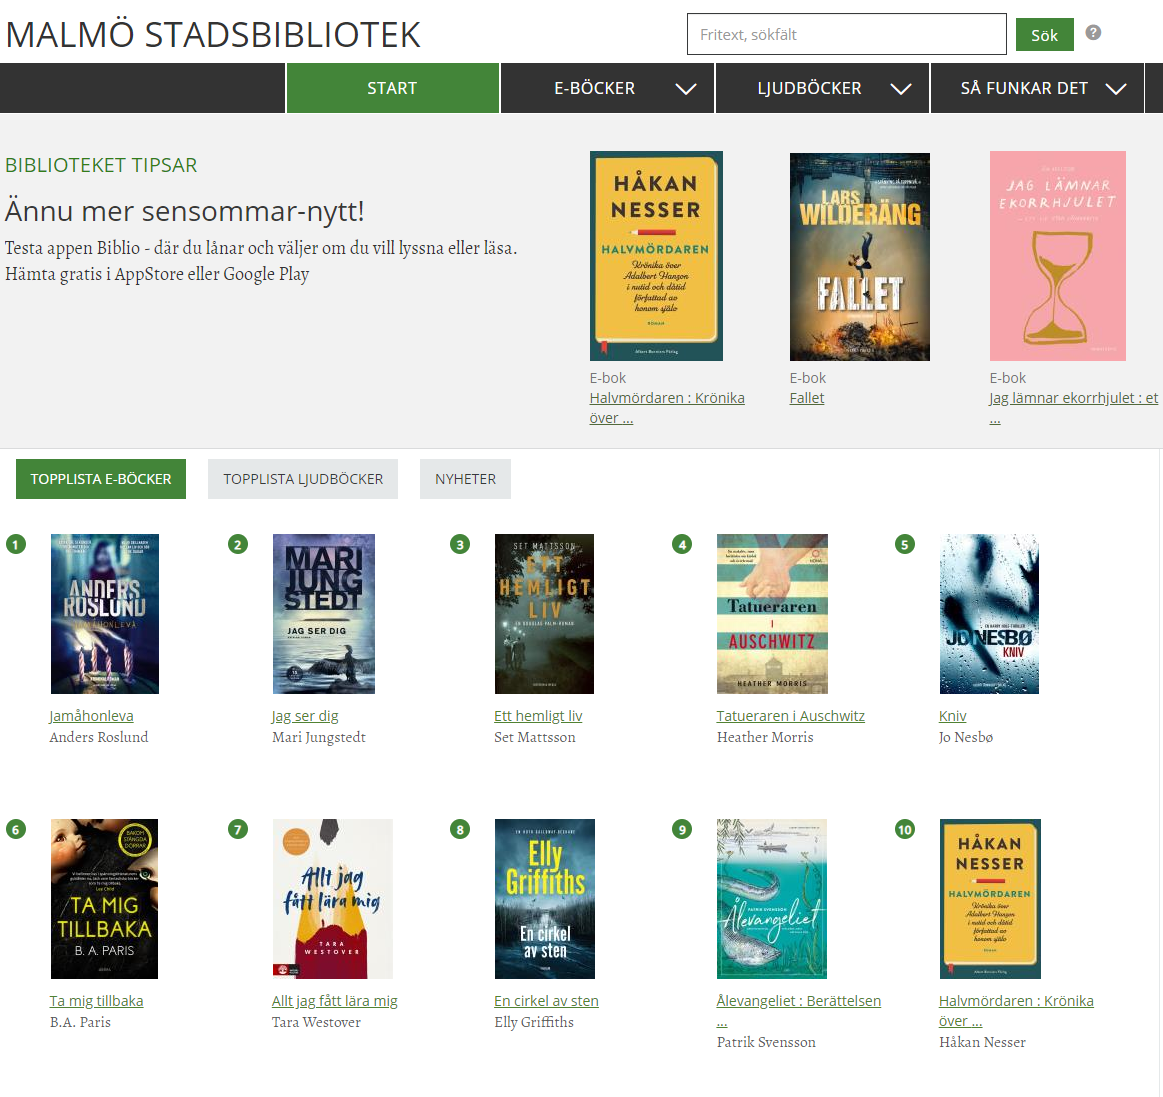This screenshot has height=1097, width=1163.
Task: Click the "10" badge beside Halvmördaren
Action: coord(904,828)
